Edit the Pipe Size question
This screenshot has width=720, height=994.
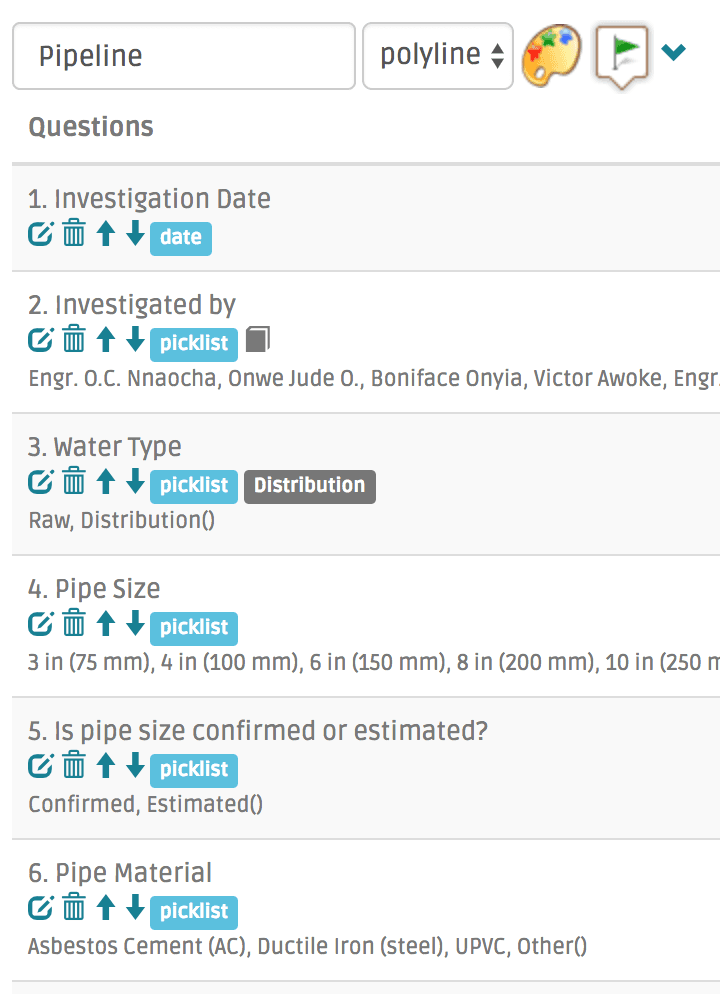(x=40, y=625)
